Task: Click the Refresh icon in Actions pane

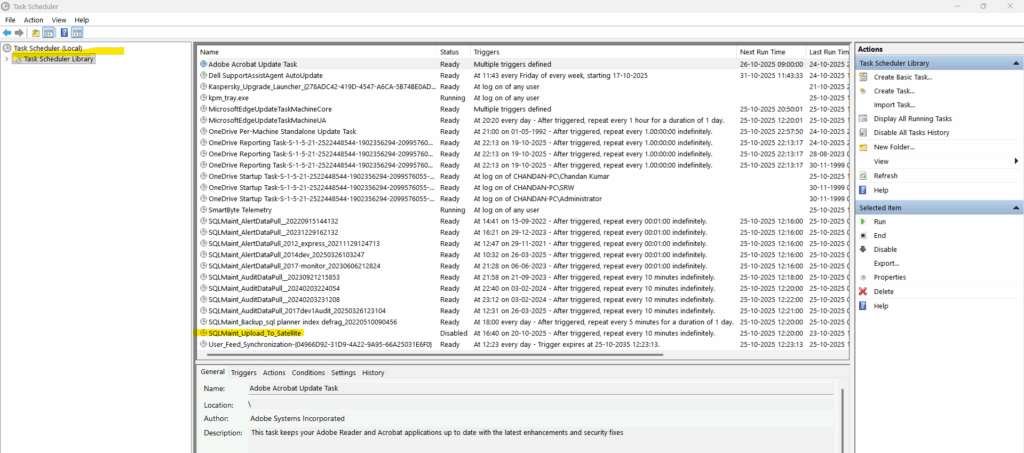Action: point(863,175)
